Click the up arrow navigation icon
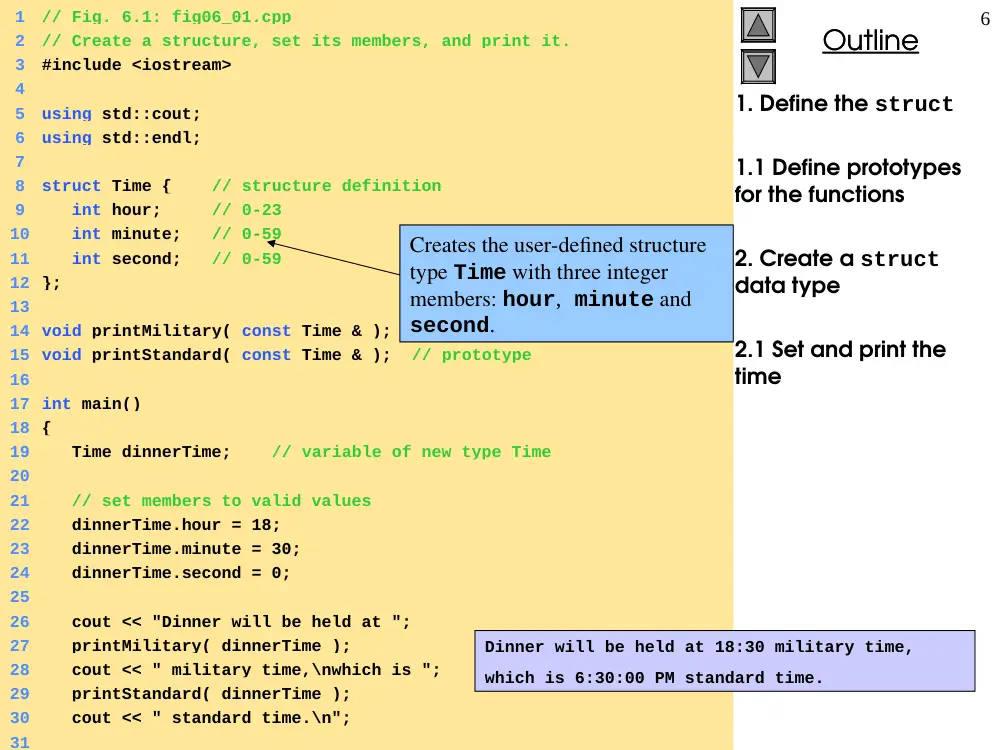1000x750 pixels. pos(758,25)
